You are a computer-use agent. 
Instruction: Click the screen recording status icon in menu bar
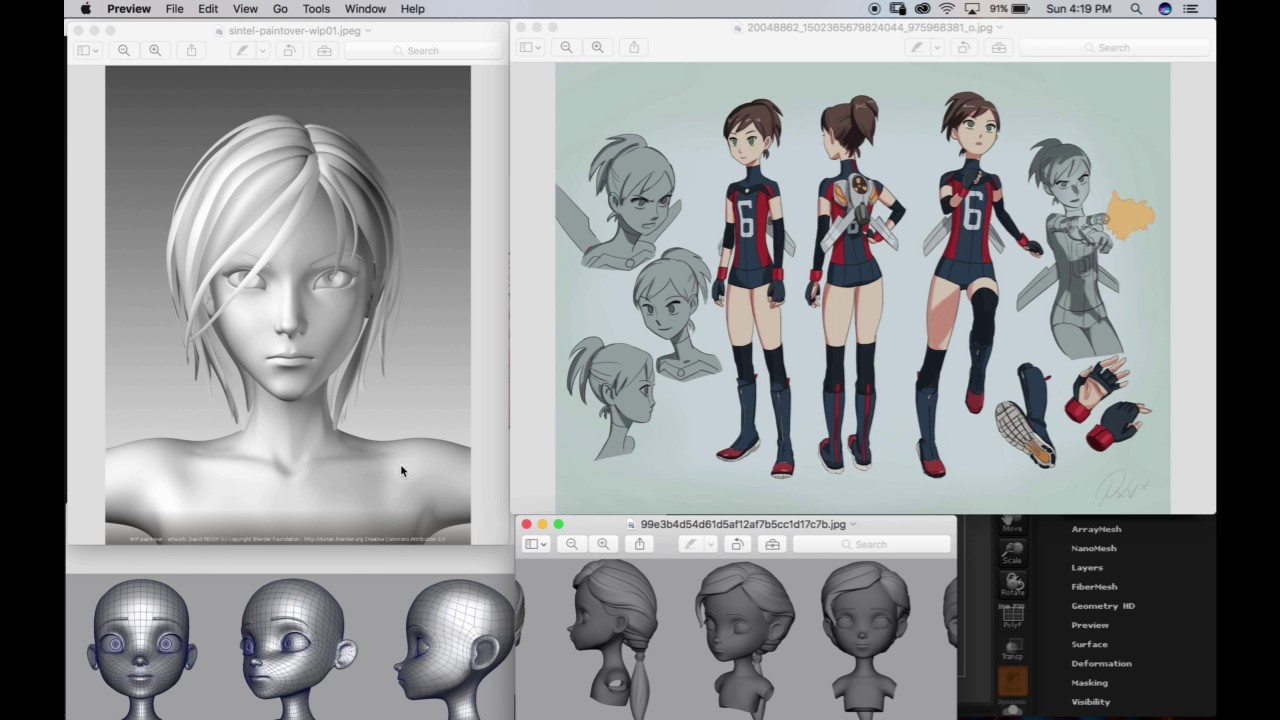(875, 9)
